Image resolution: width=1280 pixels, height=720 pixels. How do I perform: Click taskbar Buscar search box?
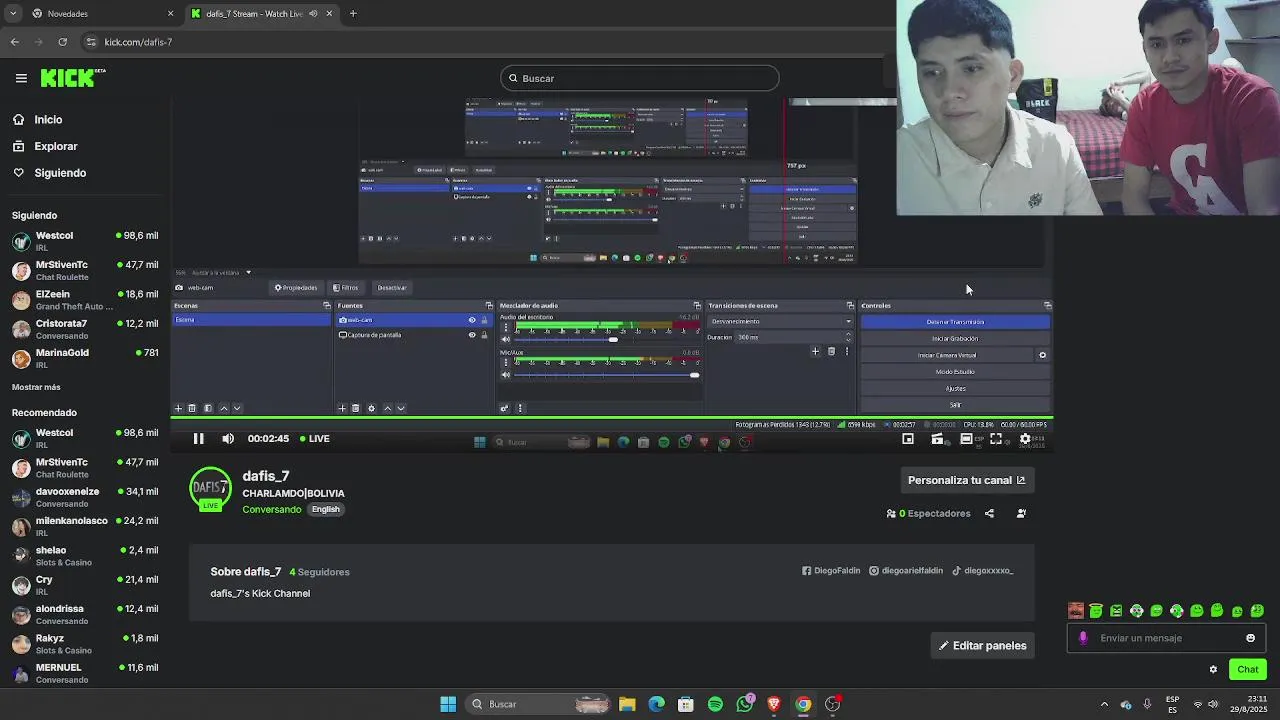coord(540,704)
